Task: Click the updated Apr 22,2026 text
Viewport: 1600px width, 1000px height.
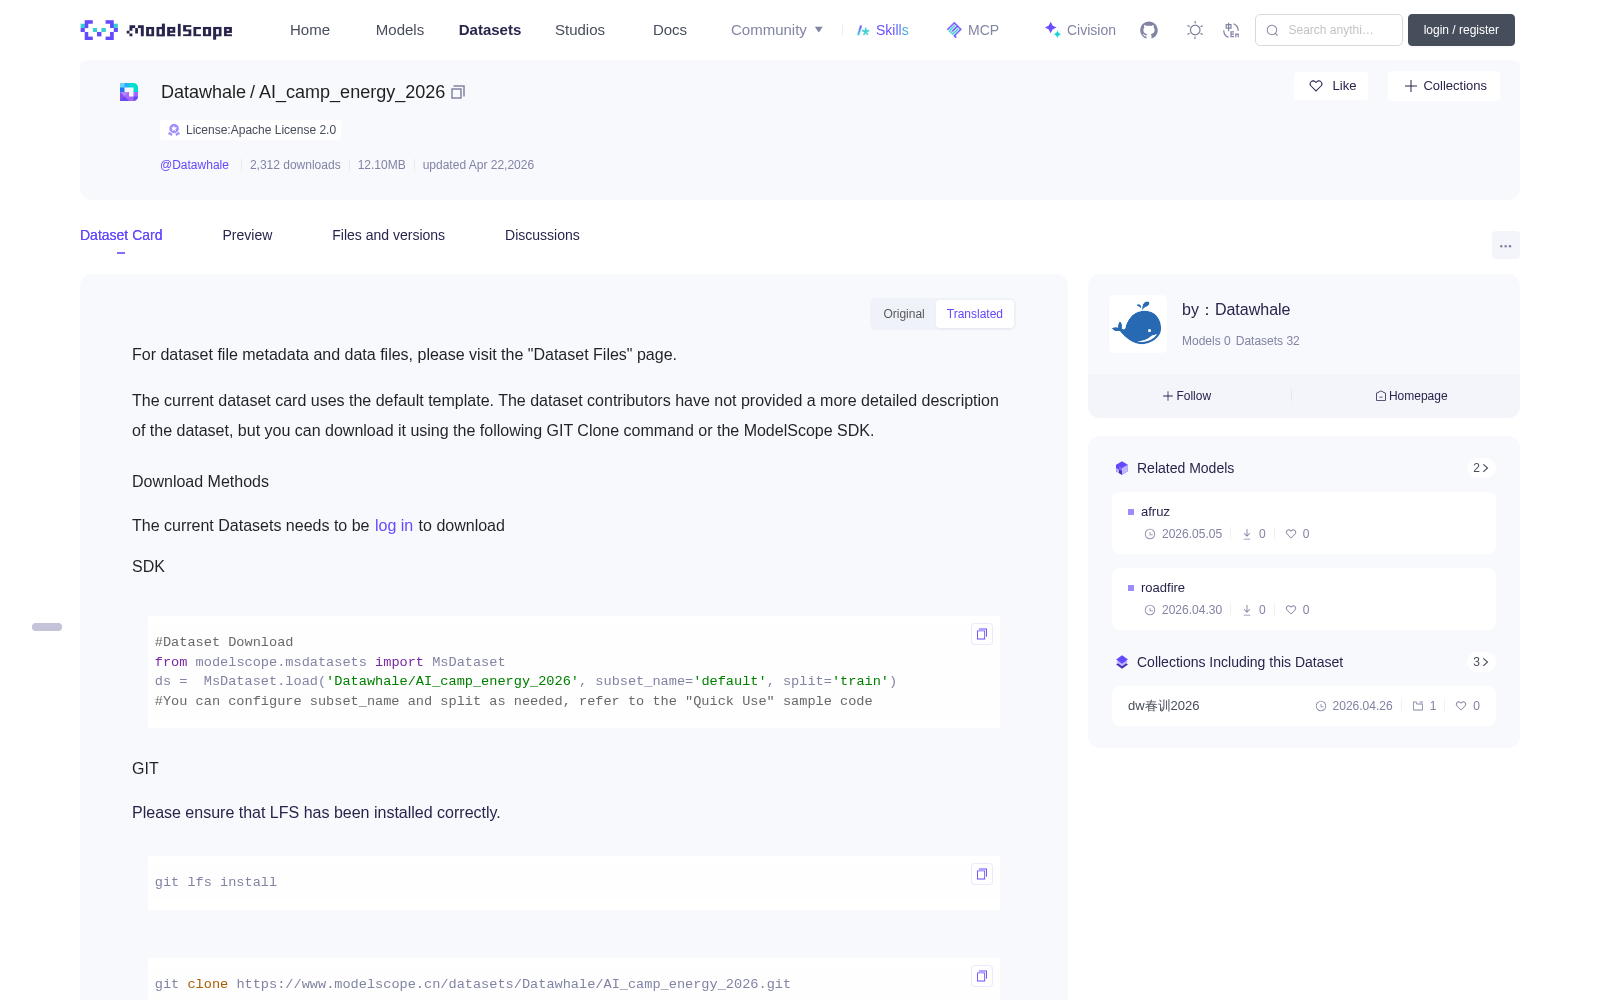Action: (x=478, y=165)
